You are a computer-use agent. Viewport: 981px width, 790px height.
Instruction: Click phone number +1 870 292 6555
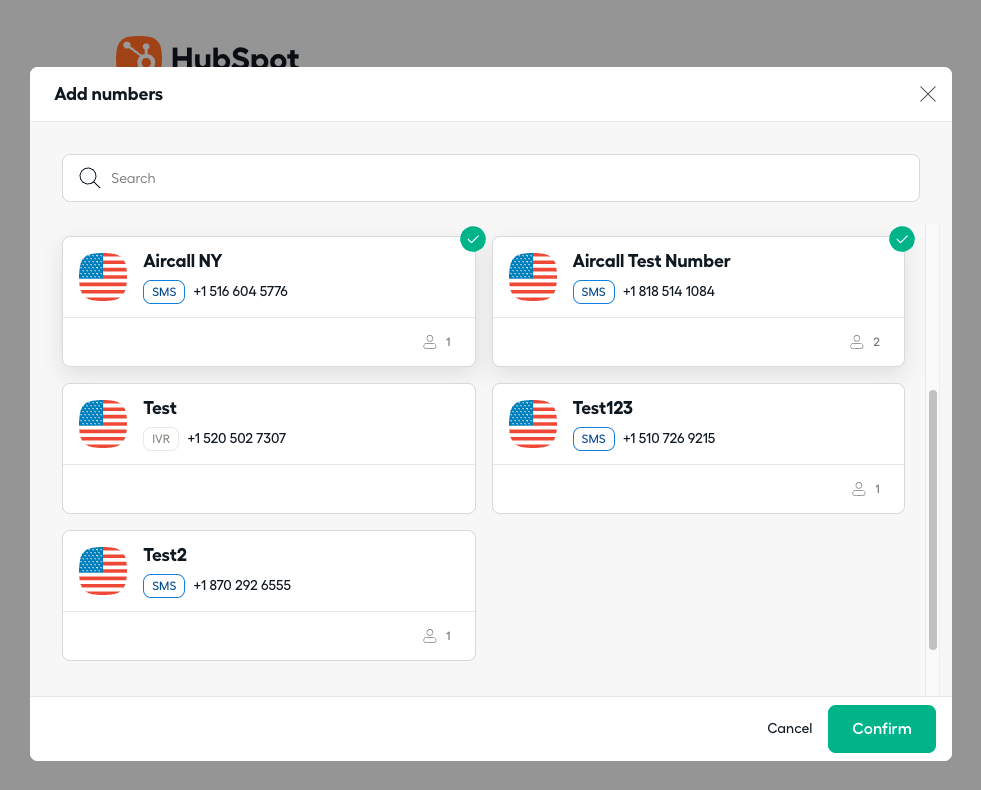pos(242,585)
